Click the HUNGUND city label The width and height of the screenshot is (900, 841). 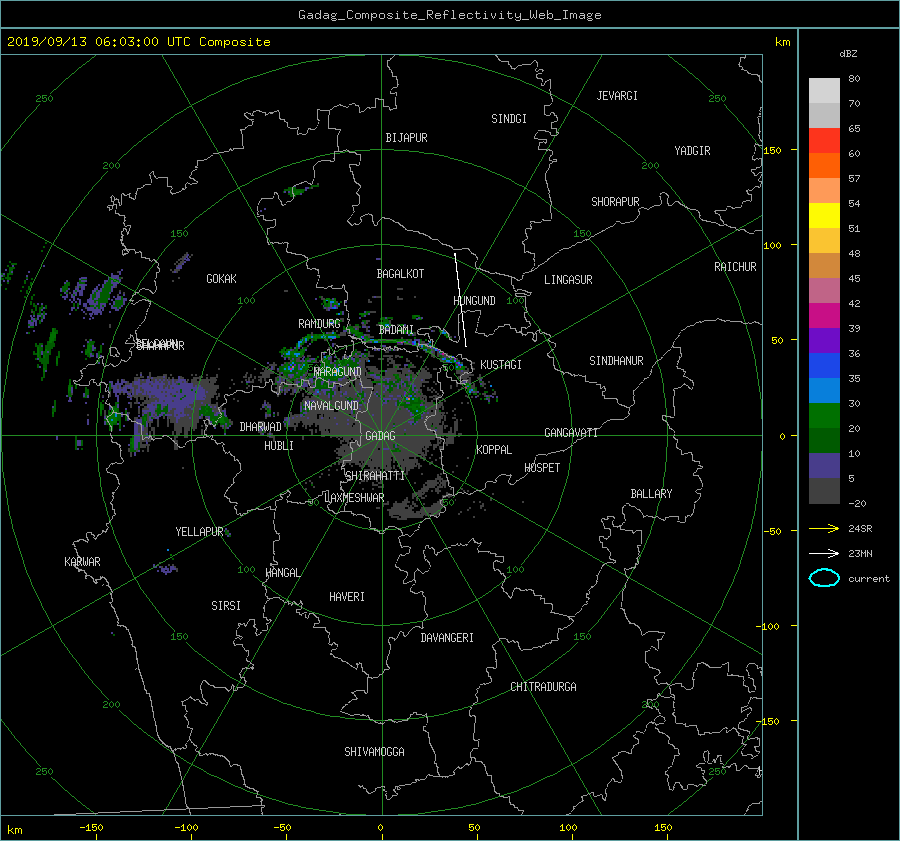(x=474, y=300)
